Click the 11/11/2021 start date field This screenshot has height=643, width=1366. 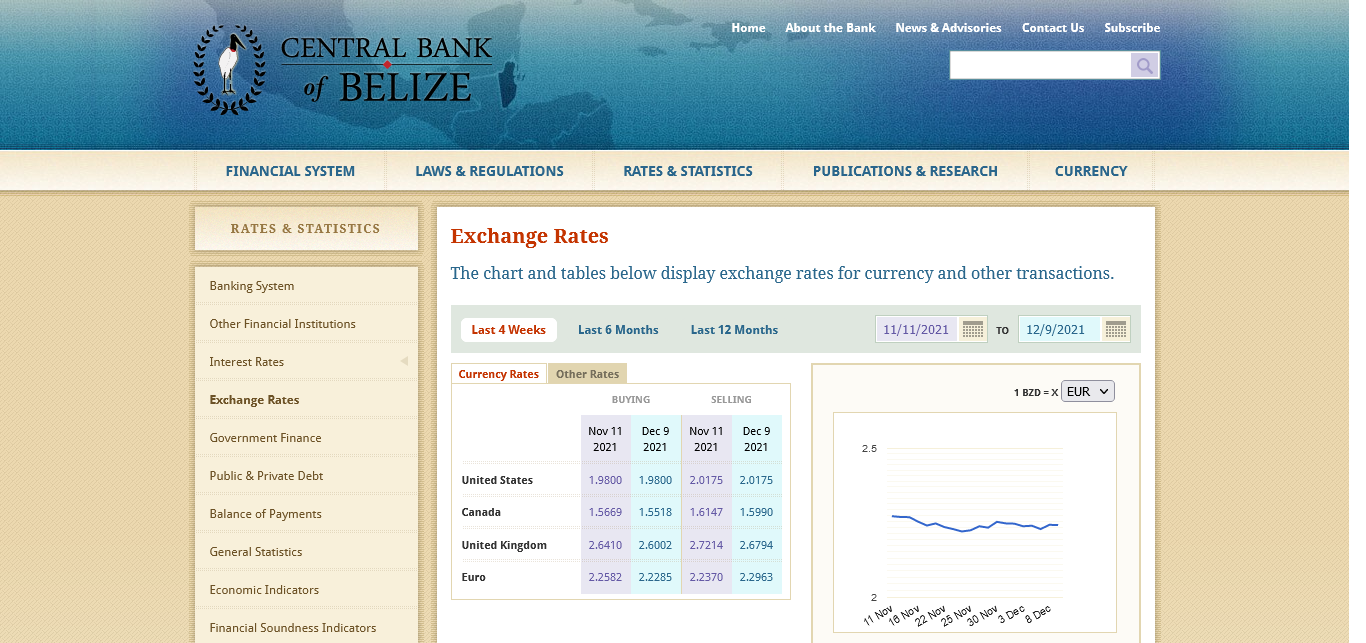pos(916,329)
